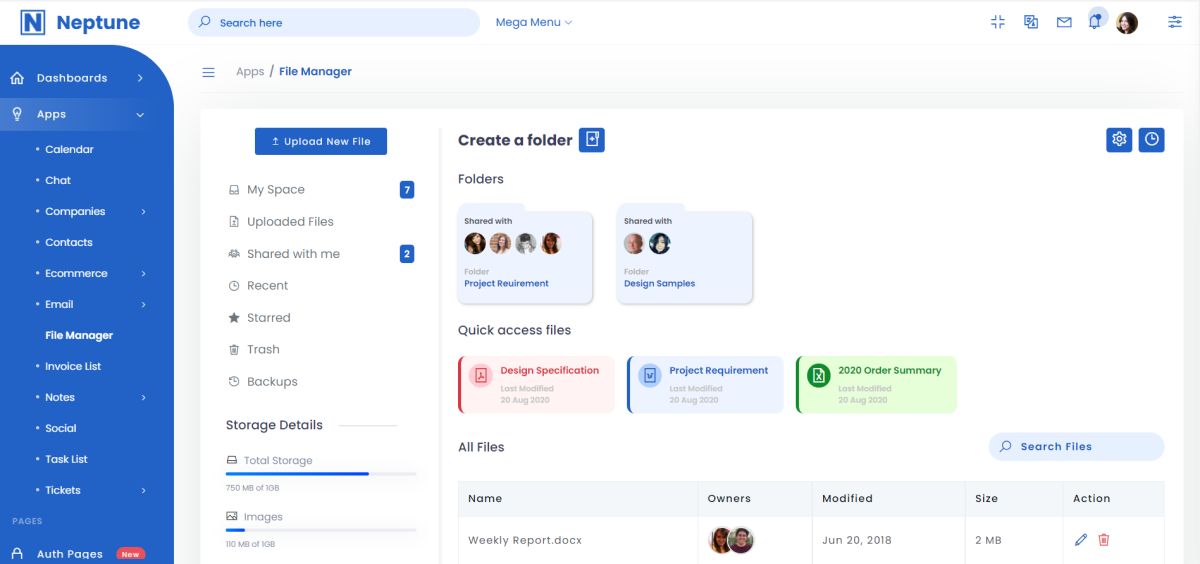
Task: Open Chat in the sidebar
Action: (x=58, y=180)
